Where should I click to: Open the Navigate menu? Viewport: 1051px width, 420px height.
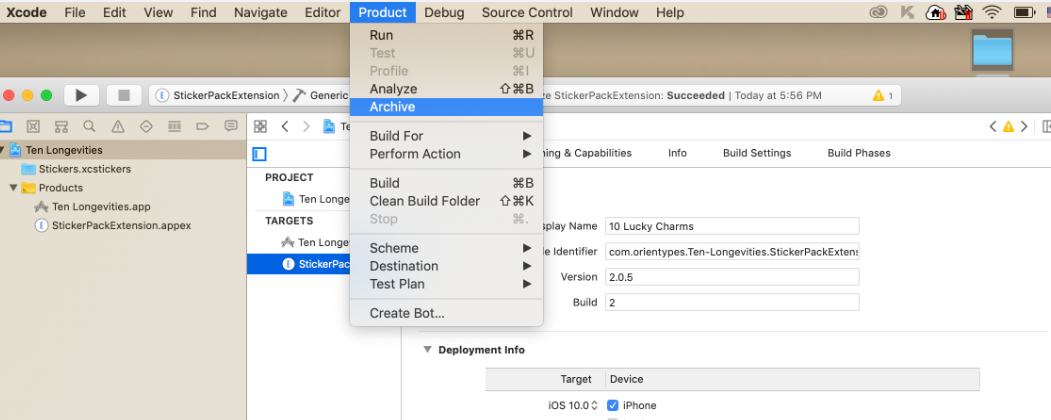[x=260, y=12]
